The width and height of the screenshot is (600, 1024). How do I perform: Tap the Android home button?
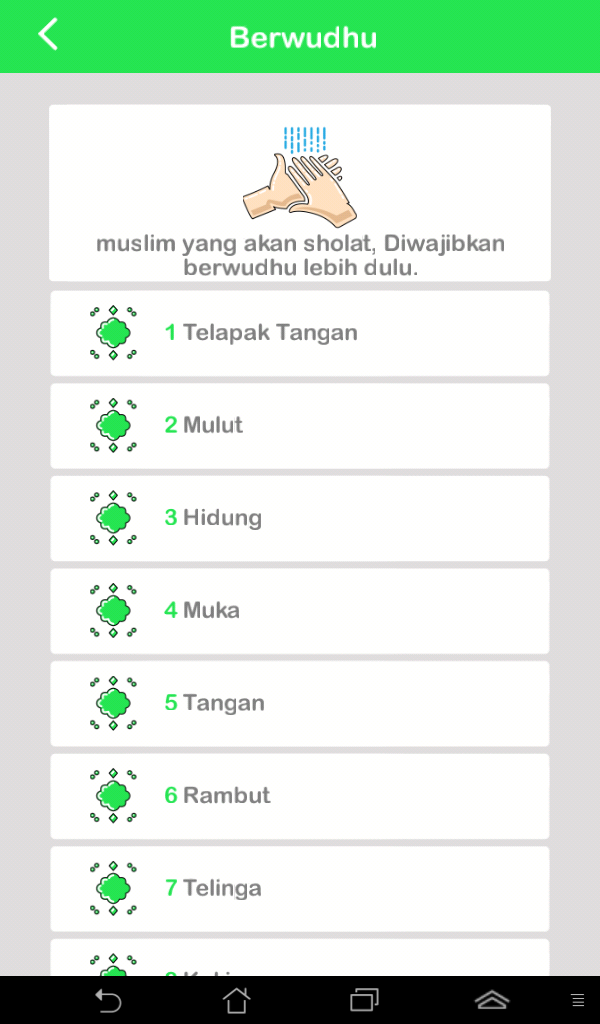(236, 998)
